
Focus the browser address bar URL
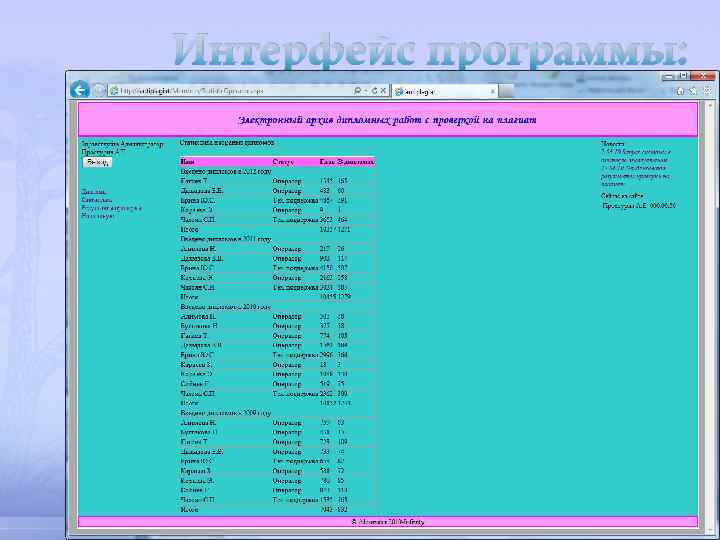coord(230,91)
